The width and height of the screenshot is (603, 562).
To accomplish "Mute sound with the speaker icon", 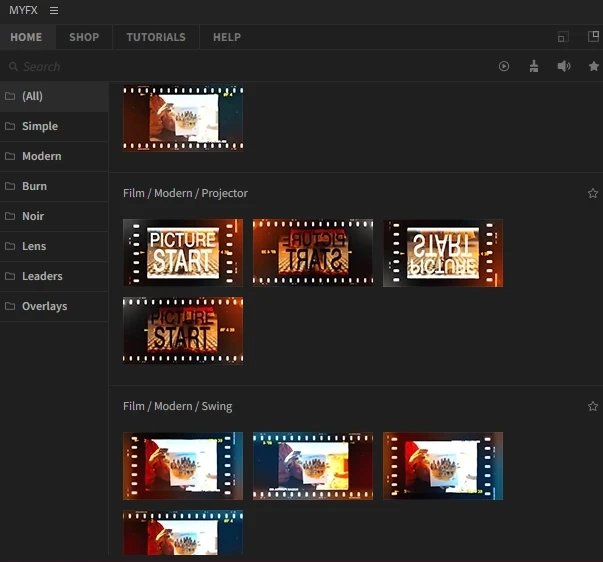I will 564,66.
